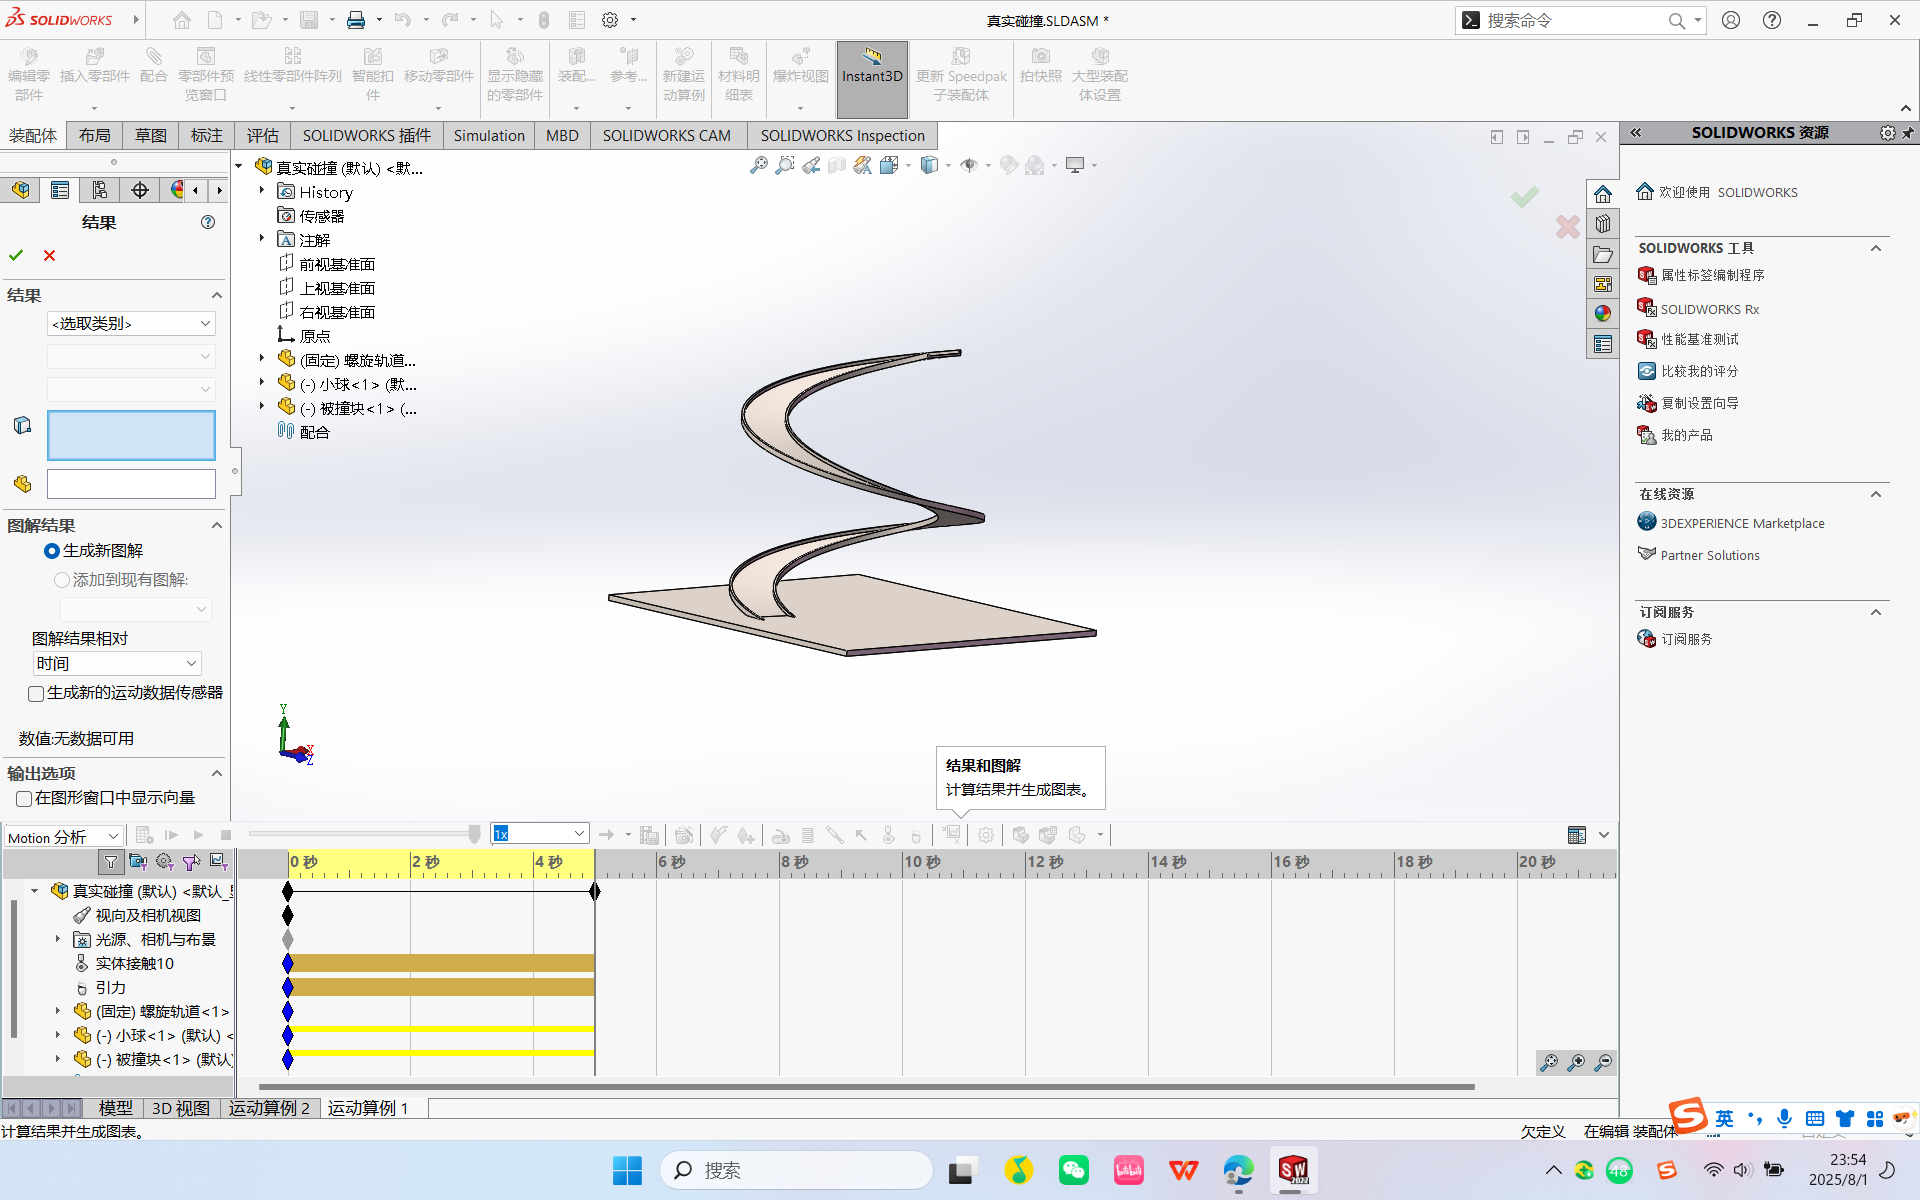Screen dimensions: 1920x1200
Task: Select the key point at 5 seconds on timeline
Action: pyautogui.click(x=596, y=891)
